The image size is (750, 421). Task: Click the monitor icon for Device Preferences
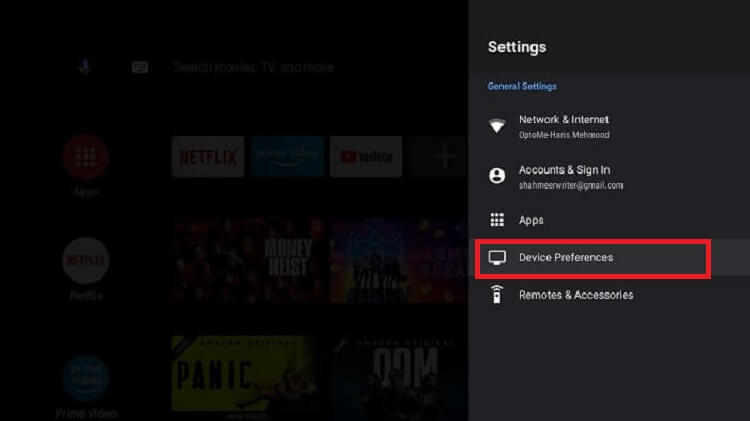(497, 257)
